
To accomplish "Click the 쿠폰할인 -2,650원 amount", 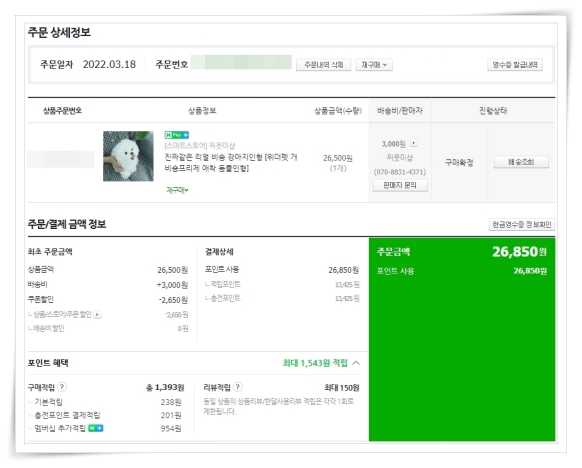I will click(x=173, y=300).
